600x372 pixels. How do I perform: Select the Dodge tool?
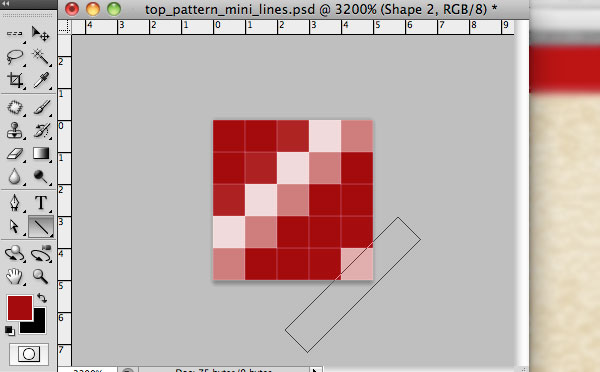pos(41,176)
